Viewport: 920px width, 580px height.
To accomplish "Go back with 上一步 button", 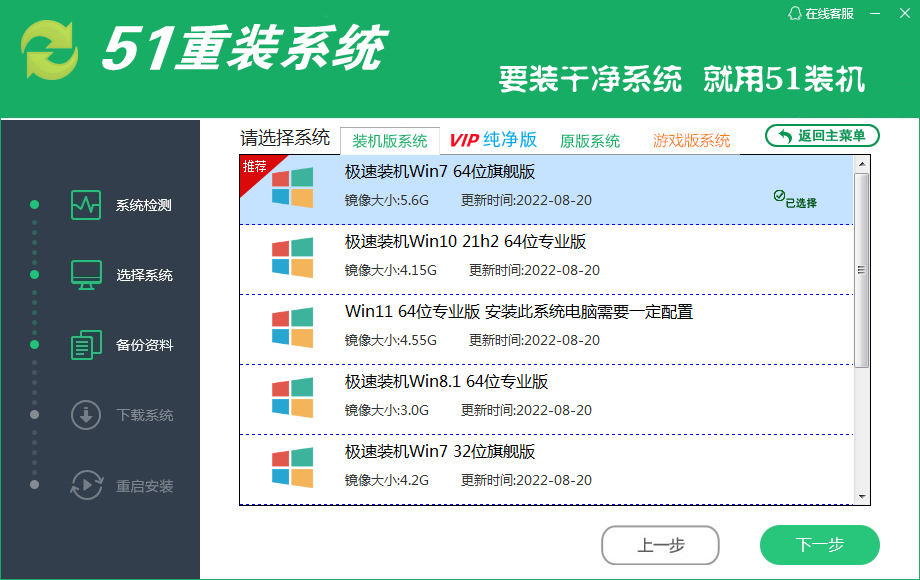I will 660,545.
